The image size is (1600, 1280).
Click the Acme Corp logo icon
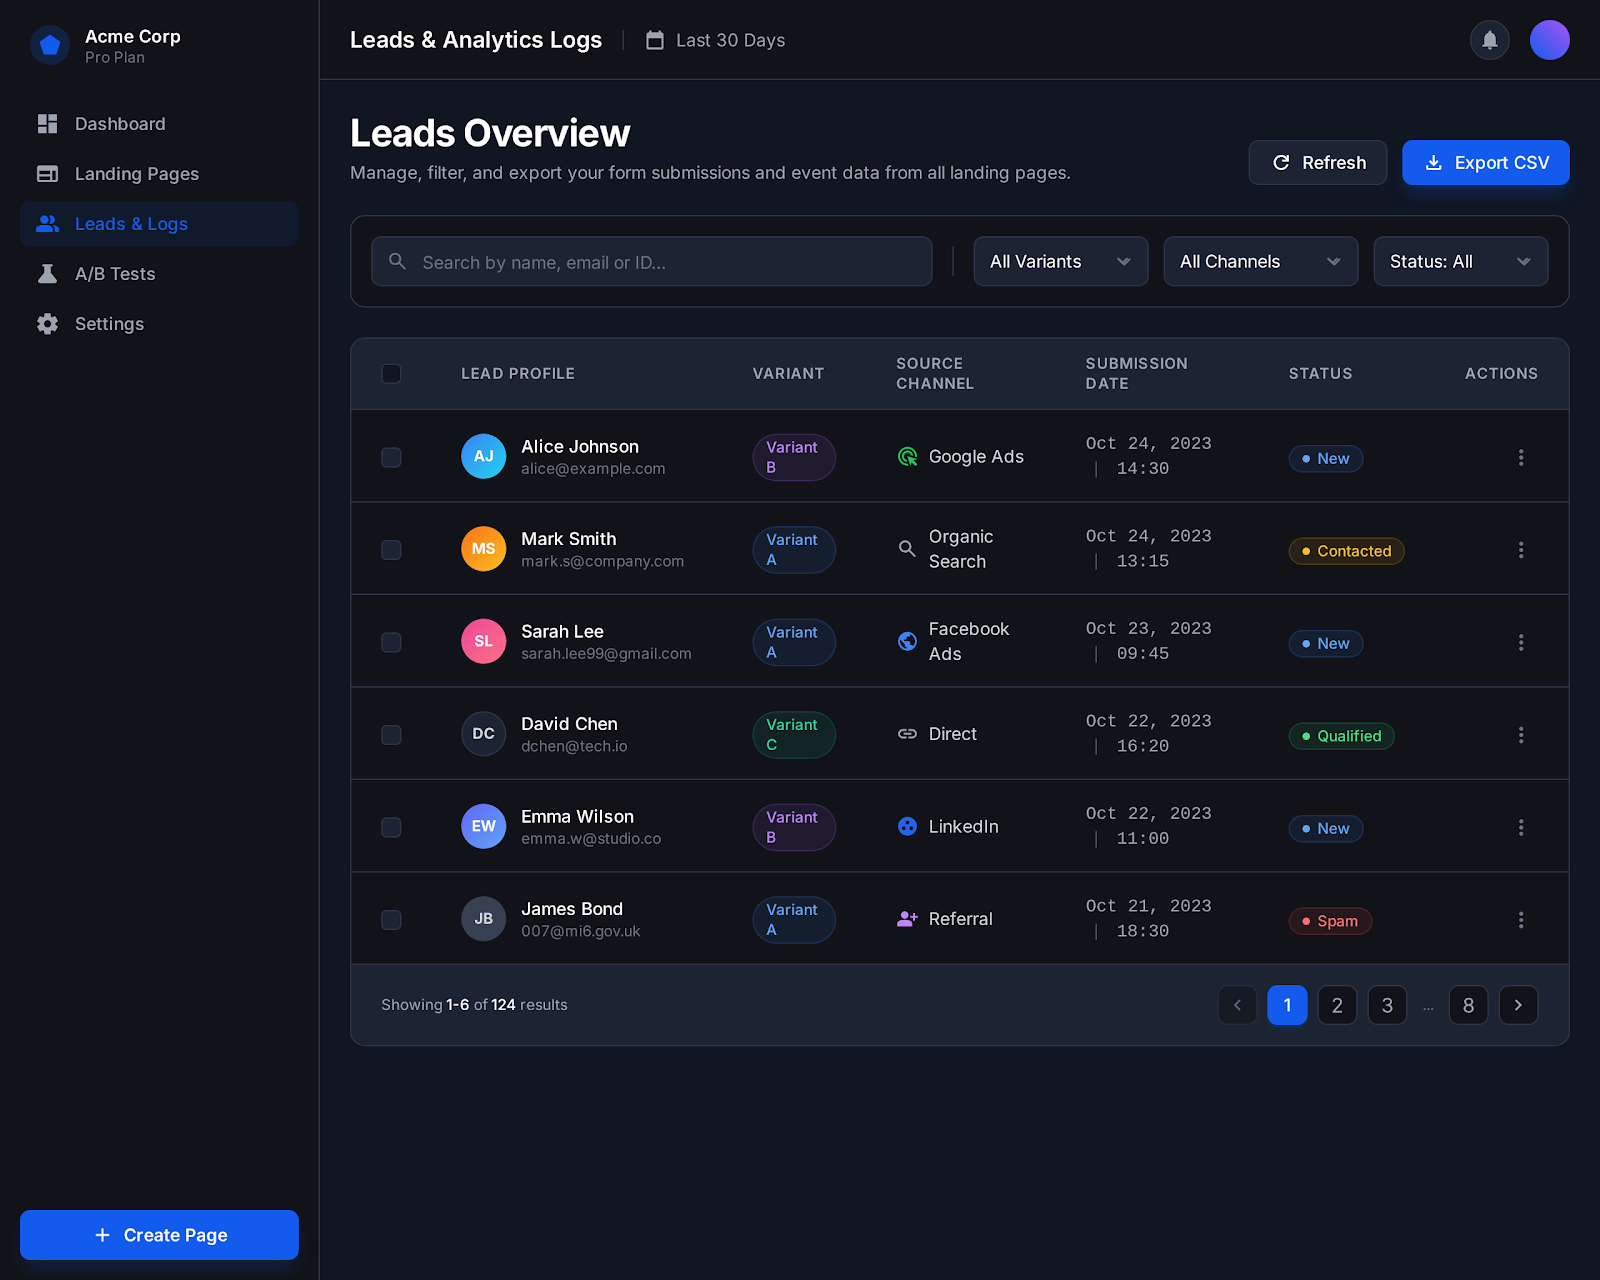tap(50, 45)
